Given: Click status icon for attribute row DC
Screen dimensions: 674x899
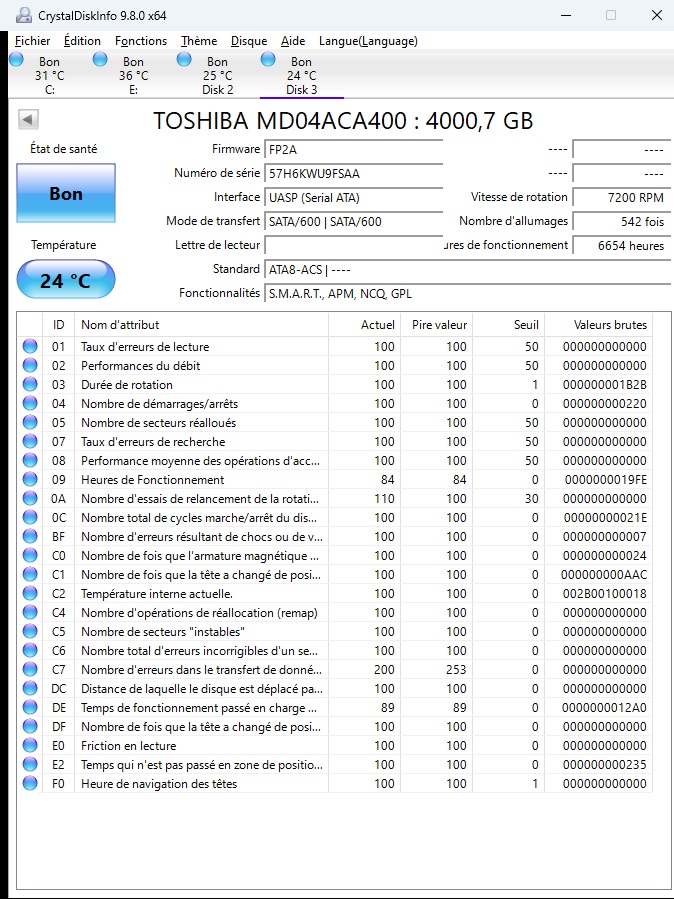Looking at the screenshot, I should [30, 688].
